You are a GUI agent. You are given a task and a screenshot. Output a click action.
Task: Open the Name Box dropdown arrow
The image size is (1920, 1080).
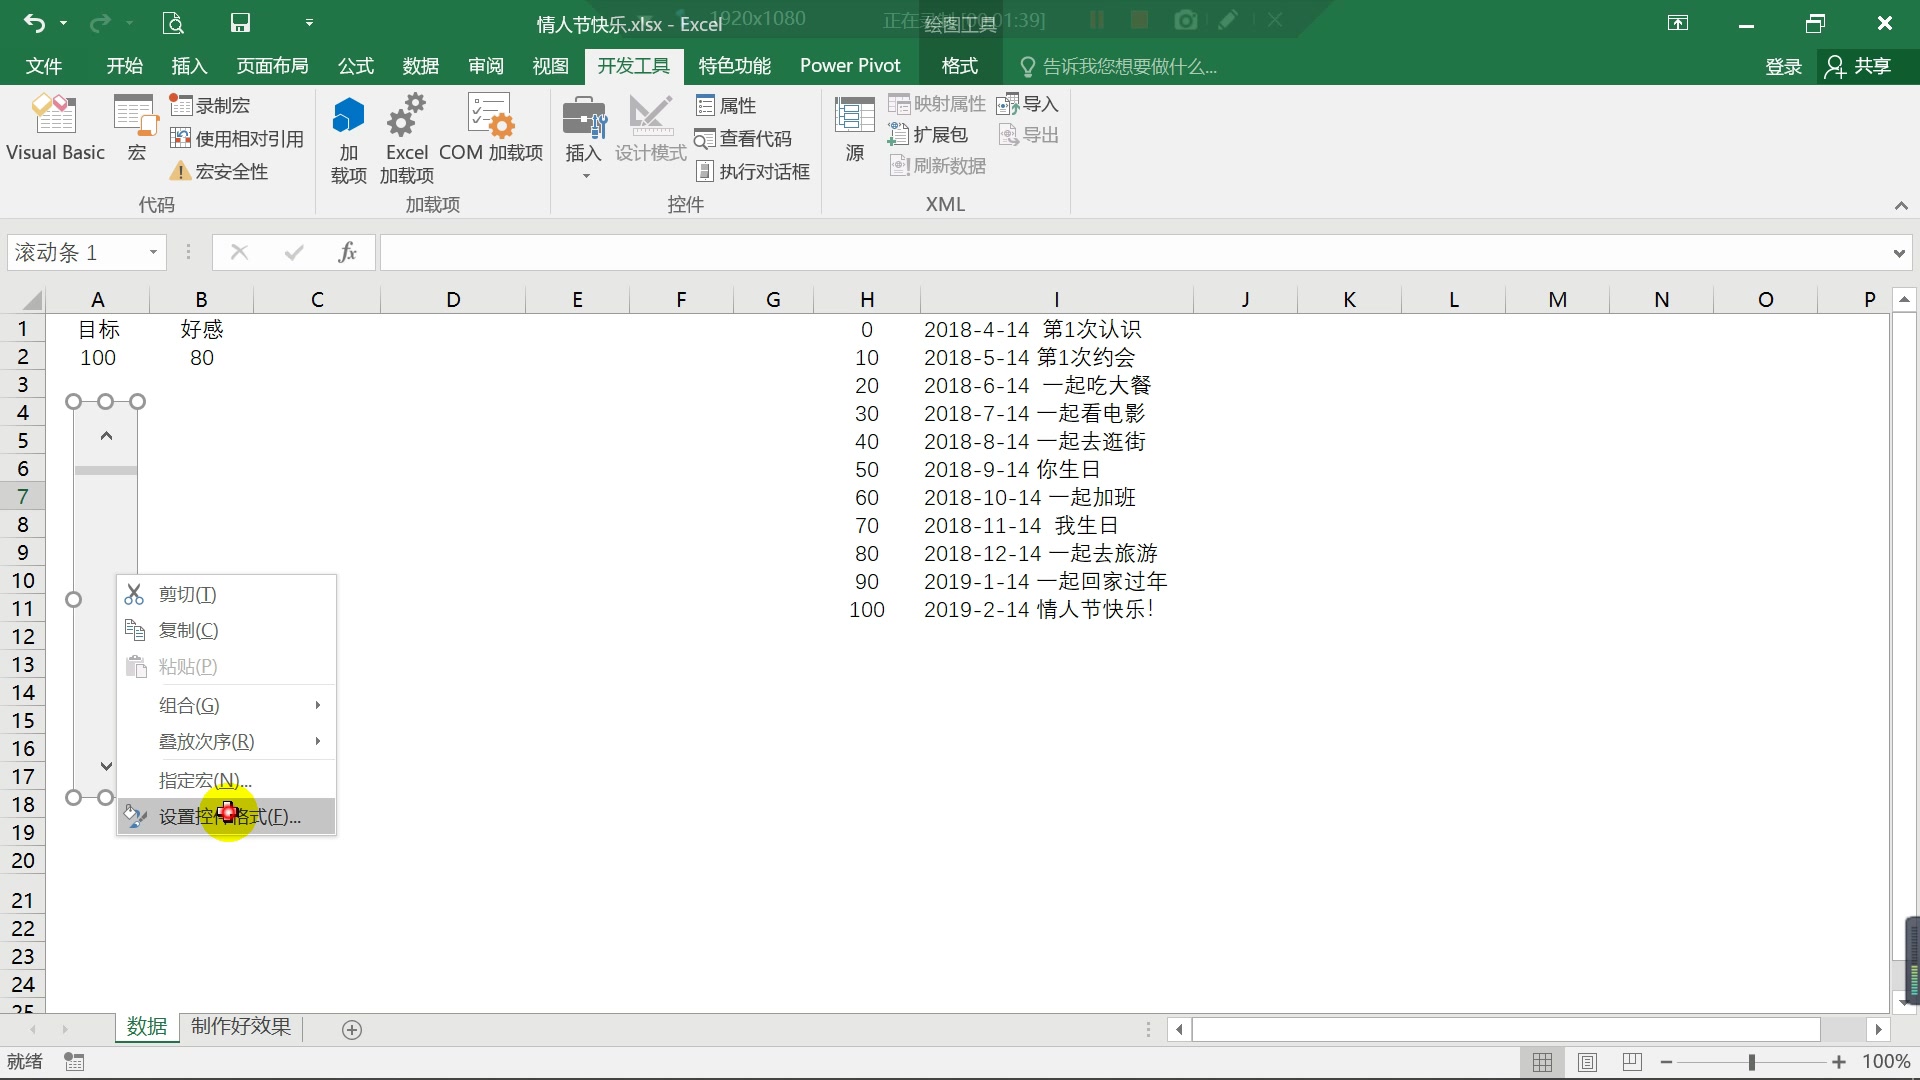153,252
